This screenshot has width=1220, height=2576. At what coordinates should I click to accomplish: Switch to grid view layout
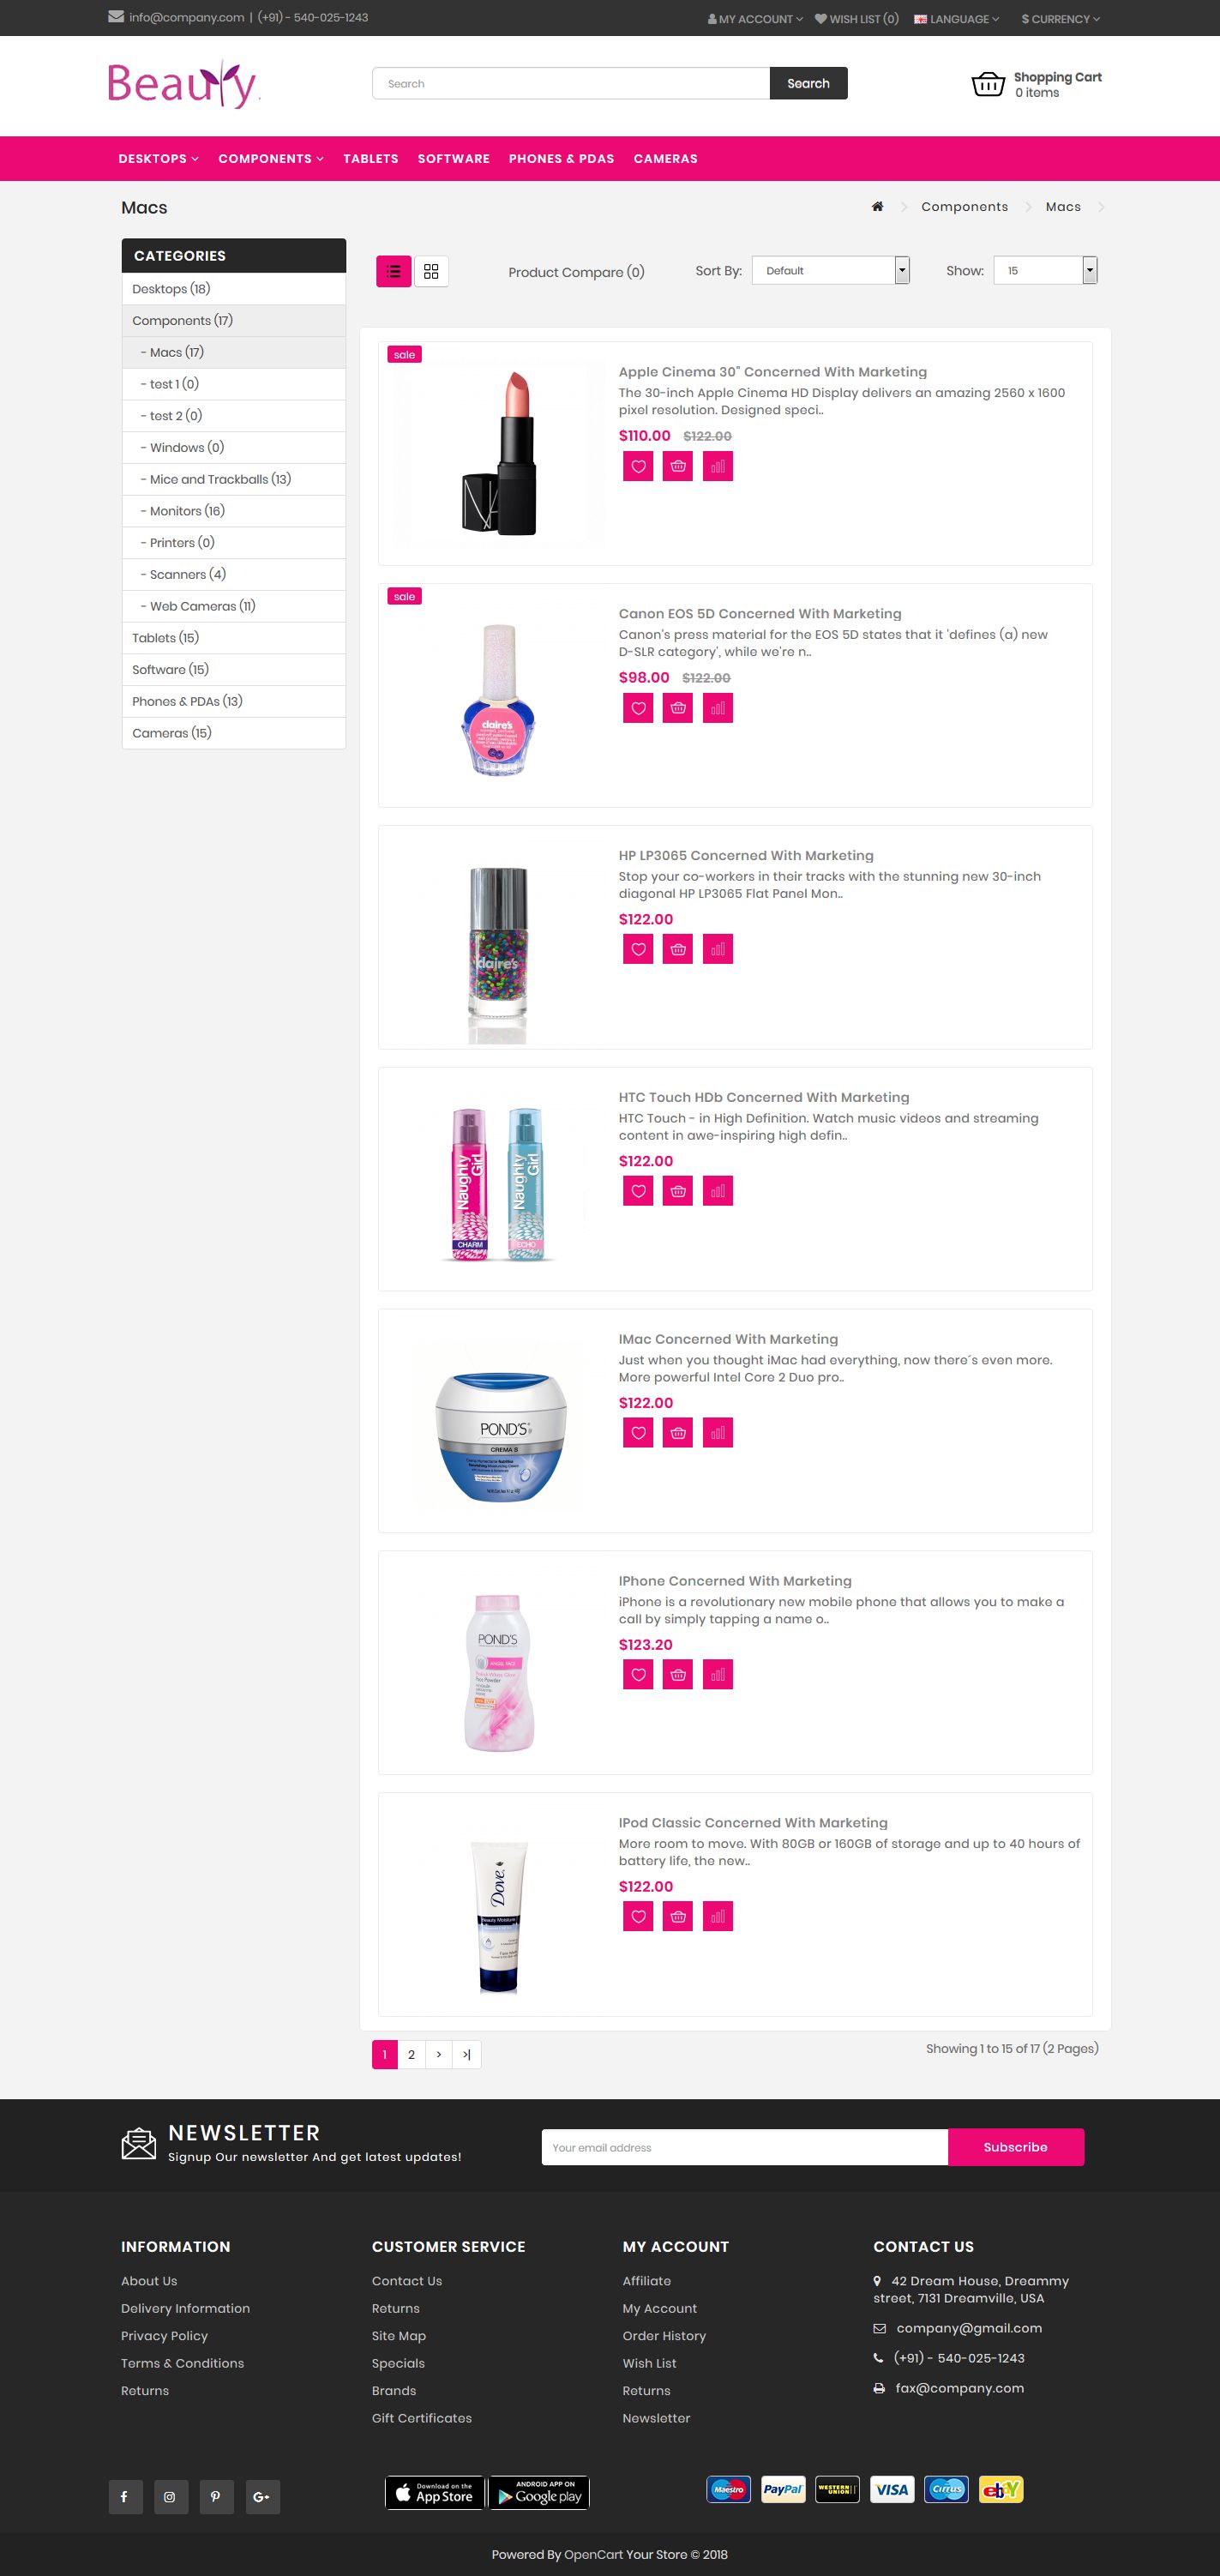tap(431, 271)
